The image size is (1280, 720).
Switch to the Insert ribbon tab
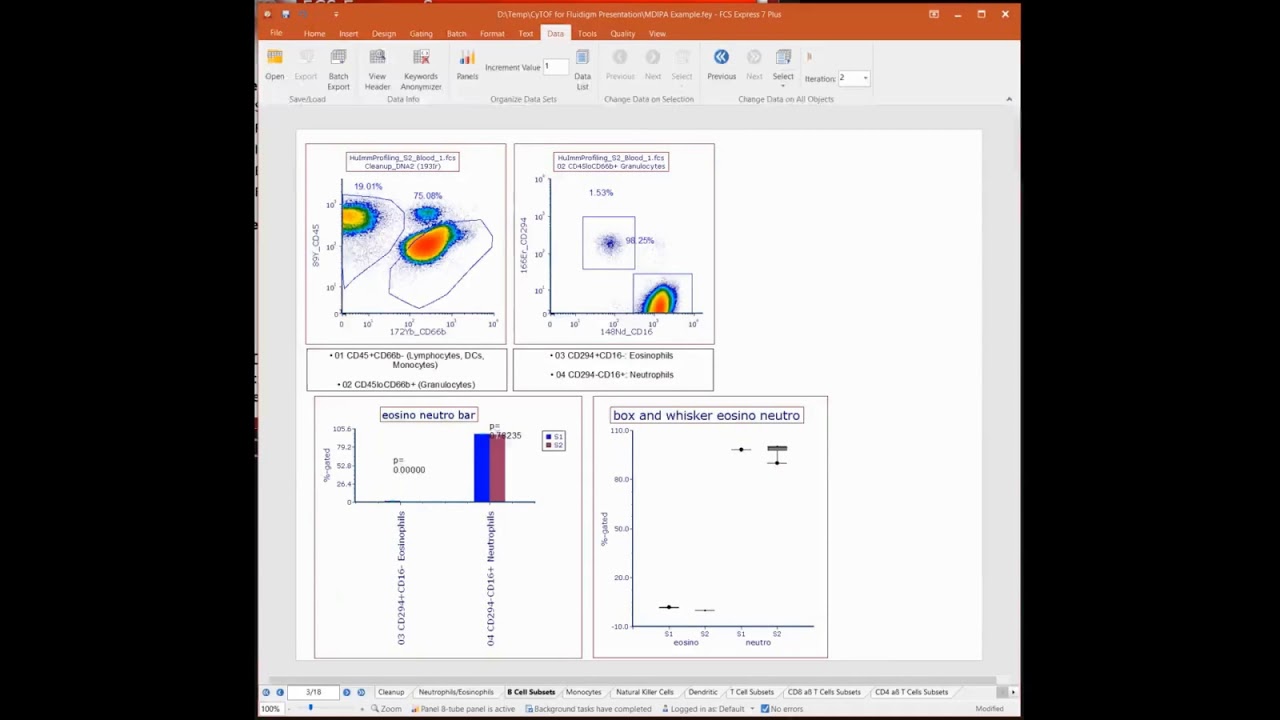[x=348, y=34]
